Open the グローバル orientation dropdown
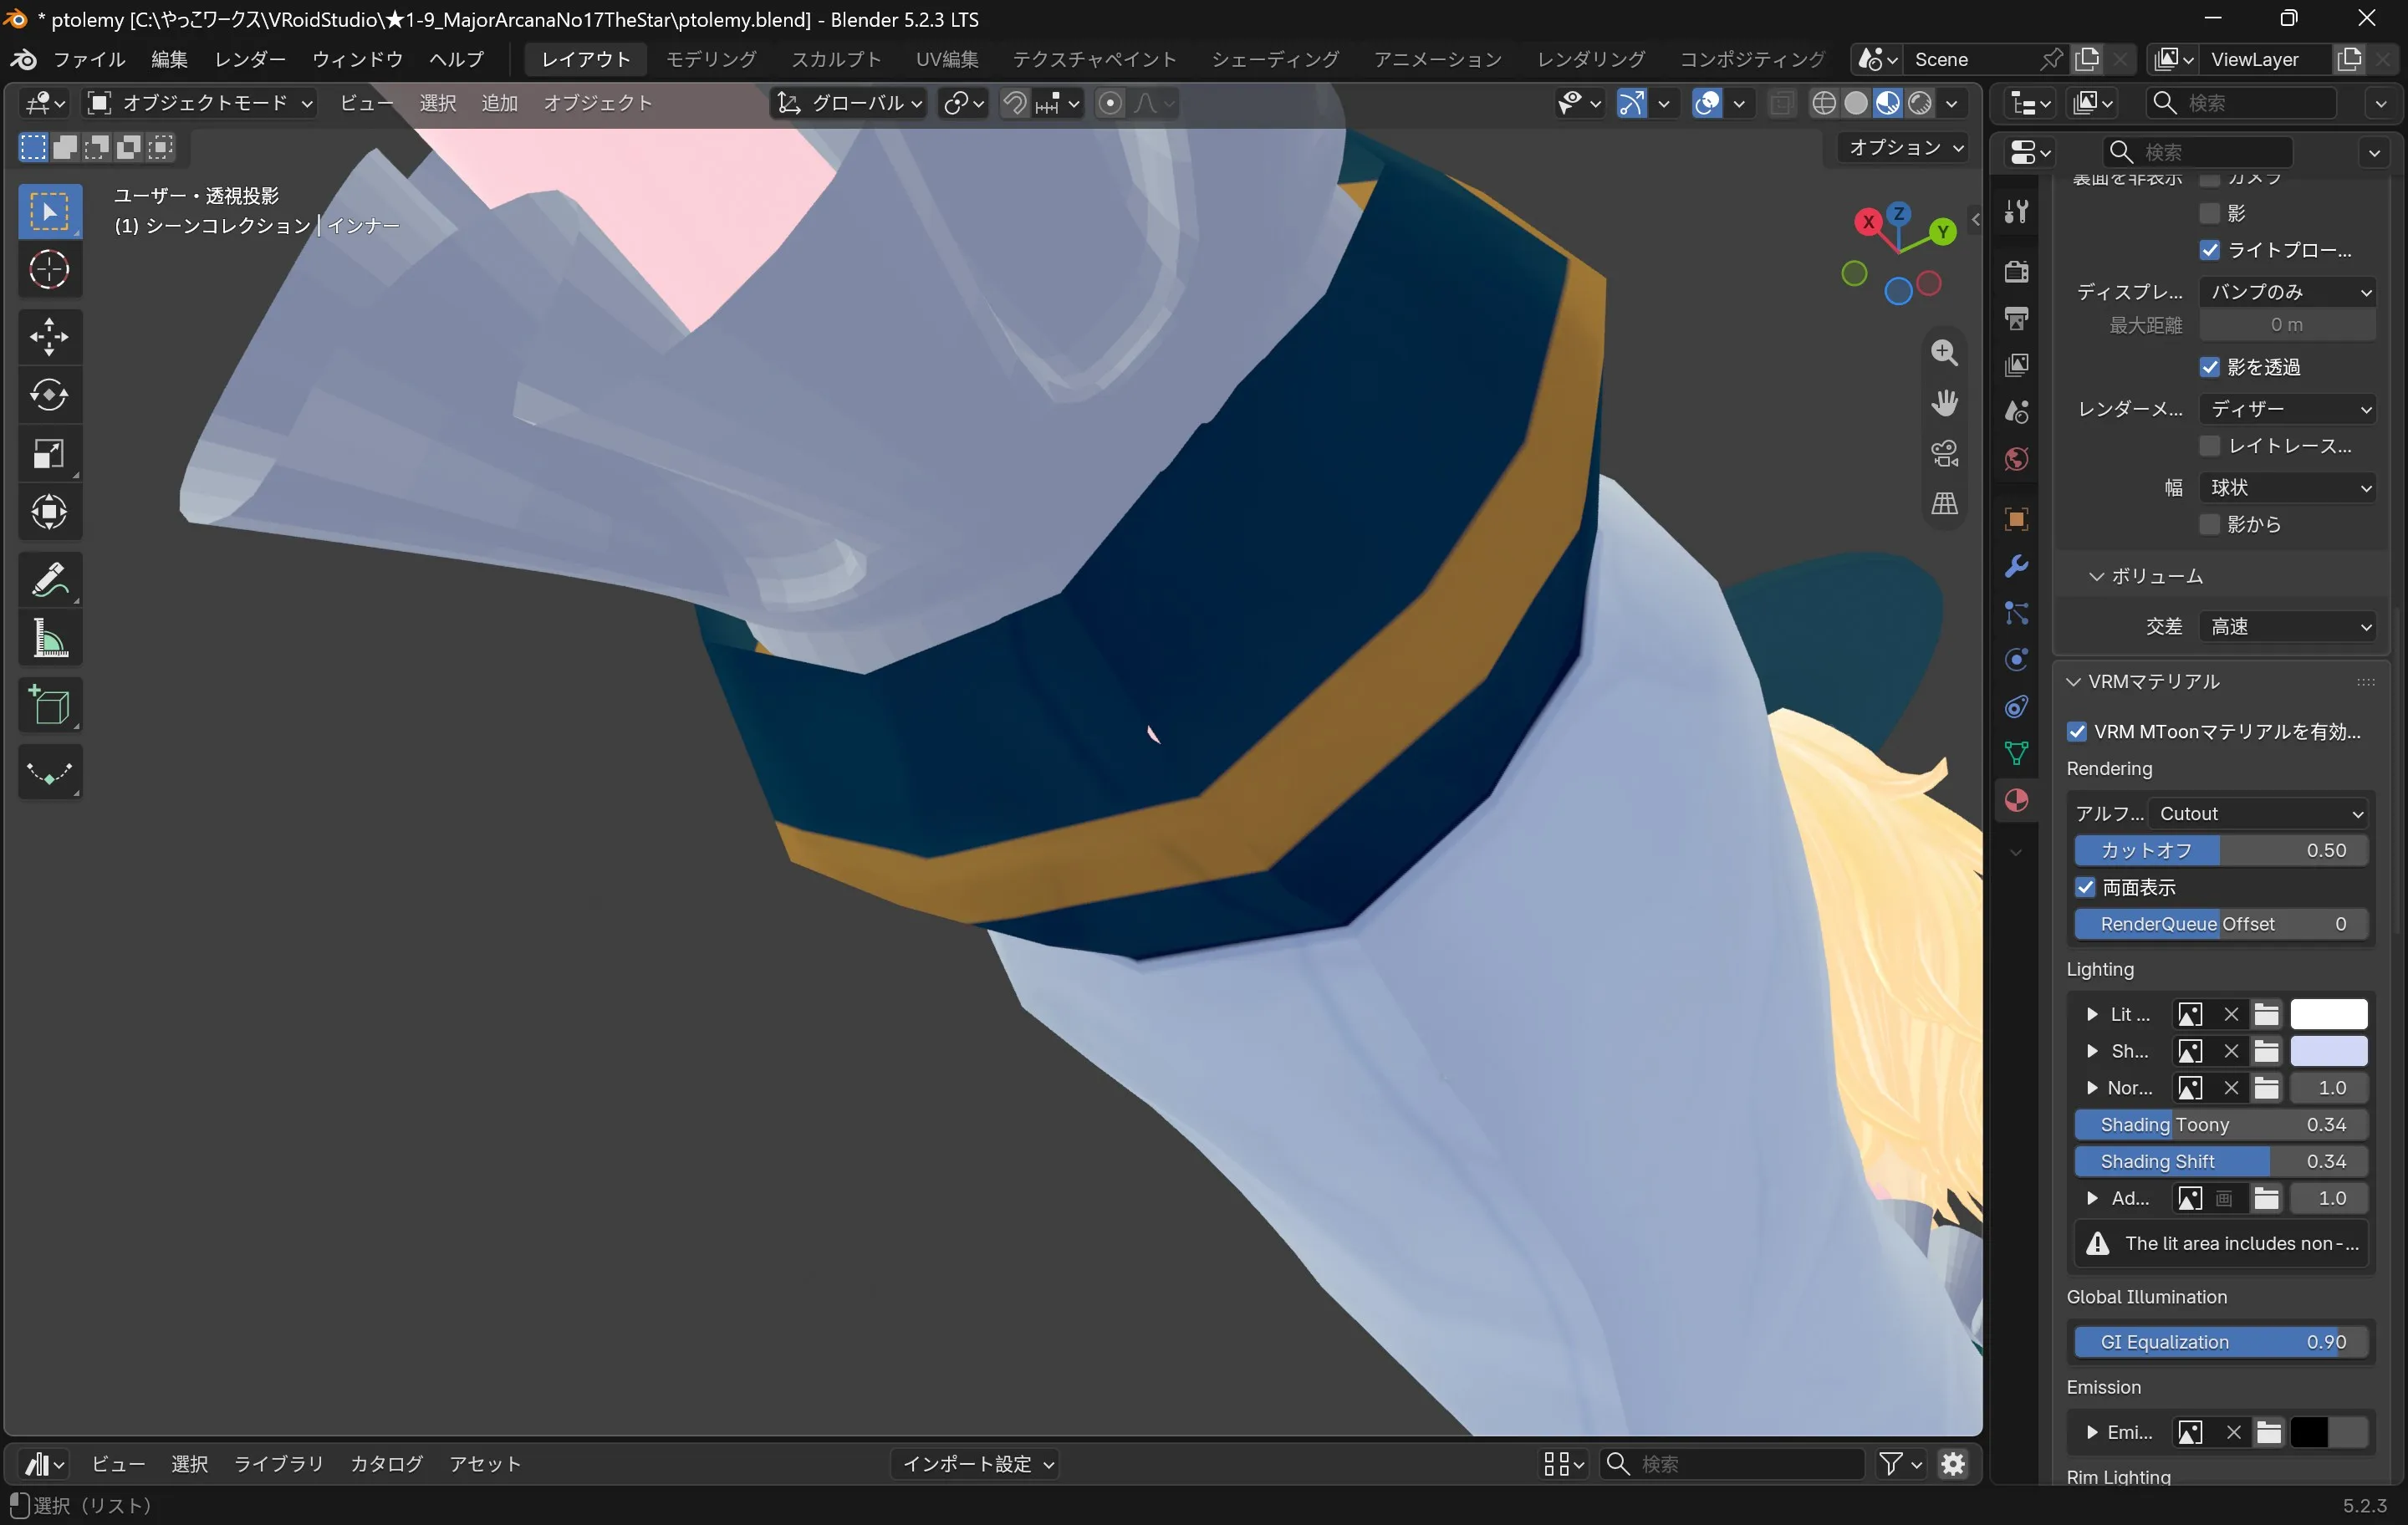This screenshot has width=2408, height=1525. (850, 103)
